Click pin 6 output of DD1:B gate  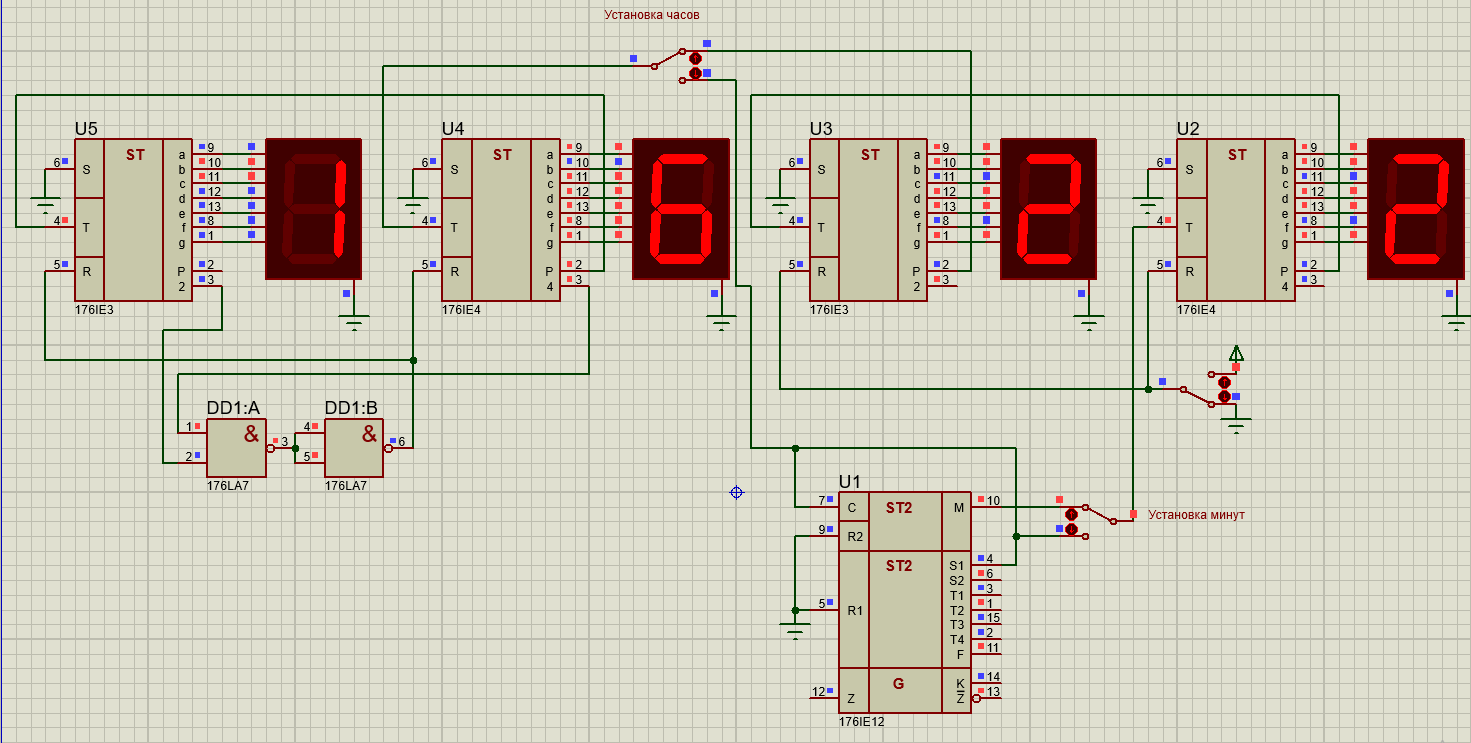(x=399, y=448)
